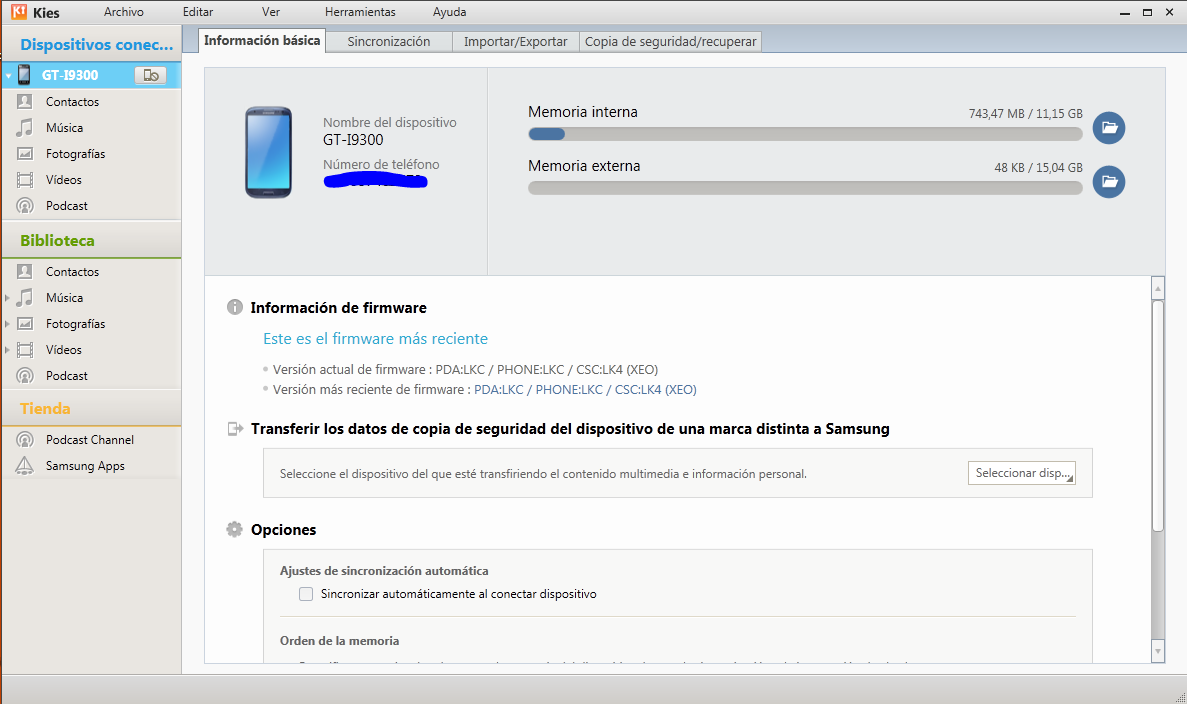Expand Biblioteca Vídeos arrow

tap(8, 350)
